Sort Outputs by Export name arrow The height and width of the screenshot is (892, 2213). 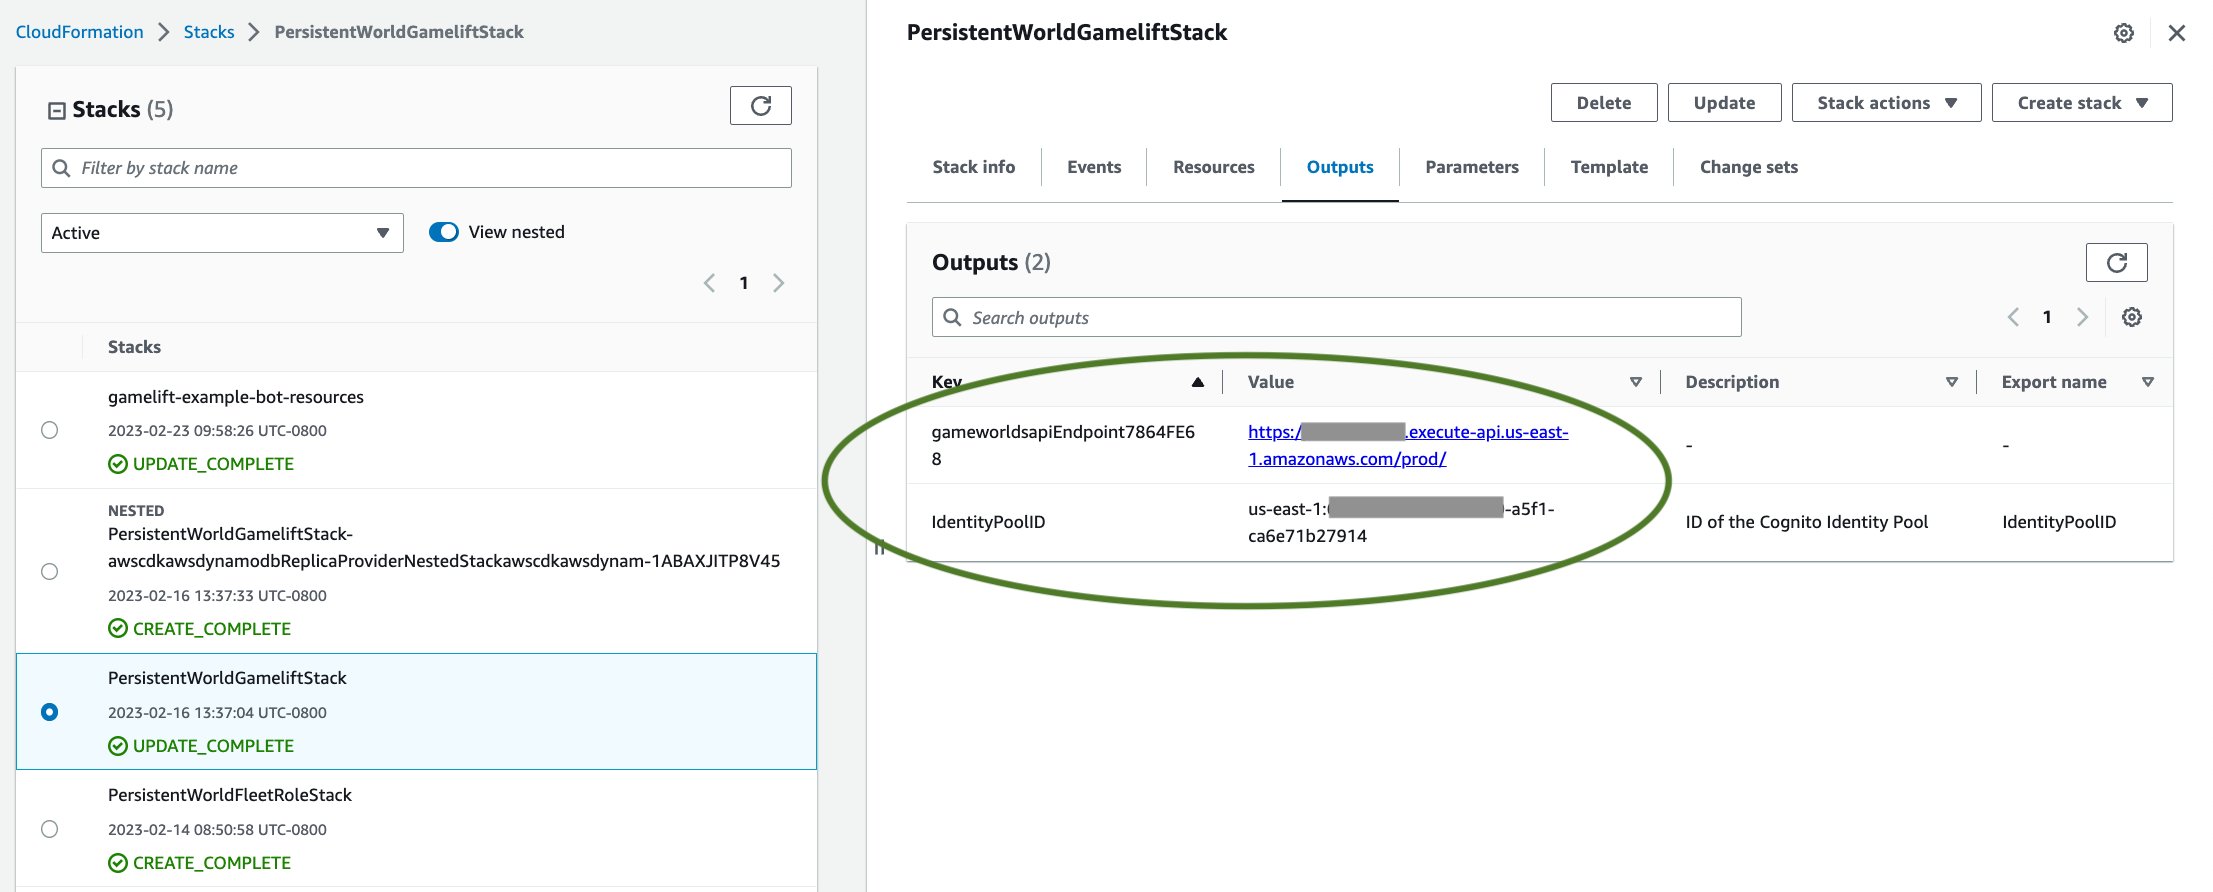[2147, 382]
